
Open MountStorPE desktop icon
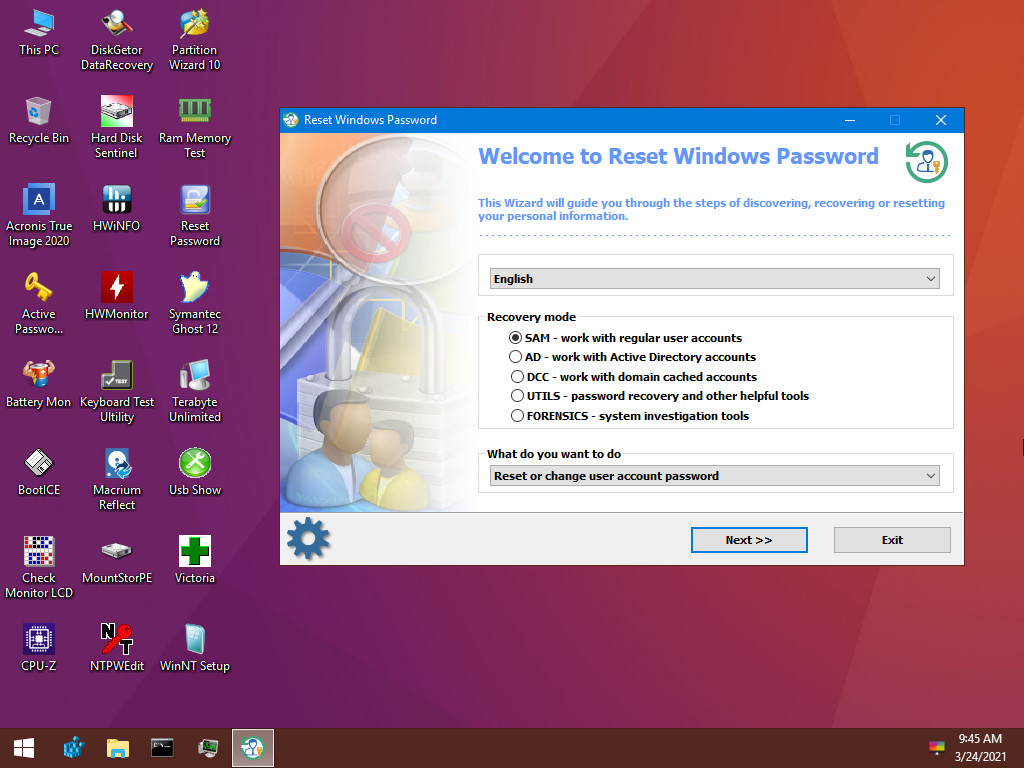coord(117,560)
